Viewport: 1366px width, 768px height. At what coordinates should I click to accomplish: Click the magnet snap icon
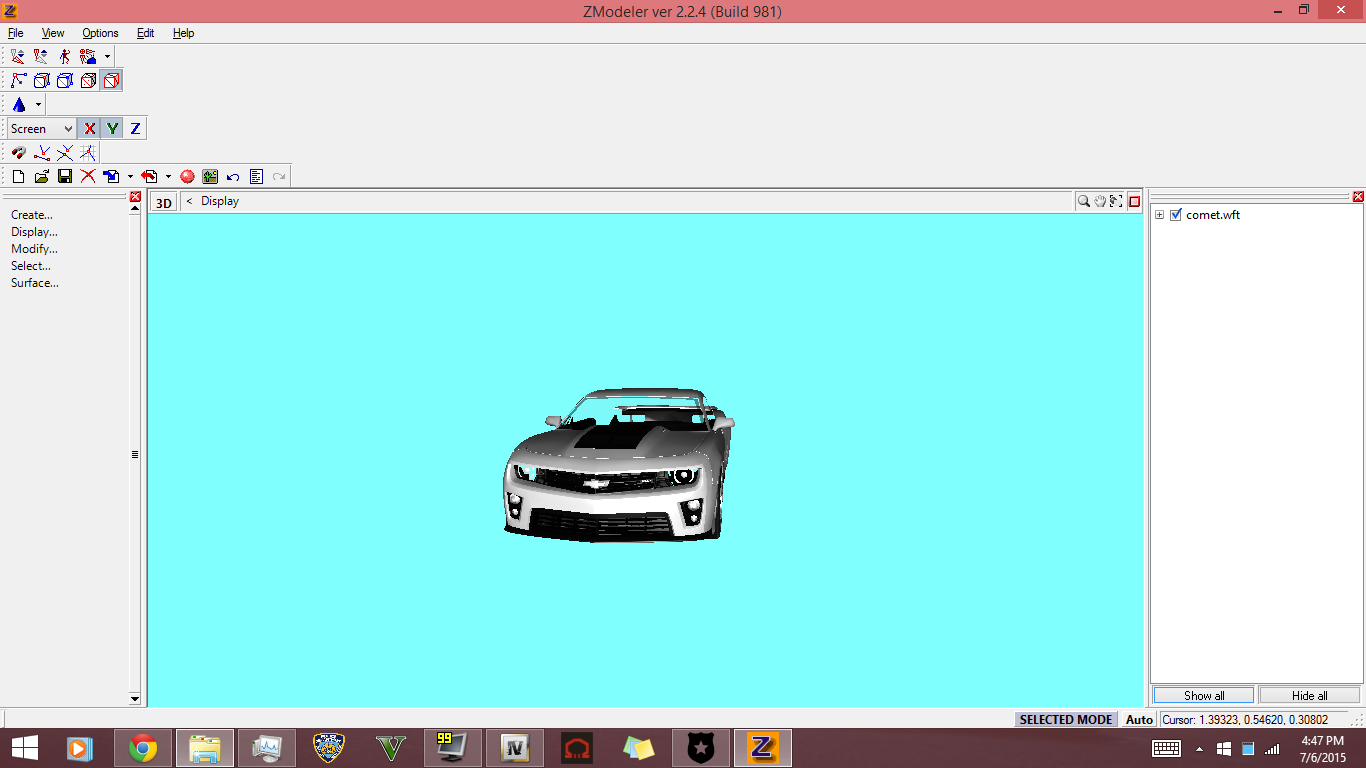click(18, 153)
